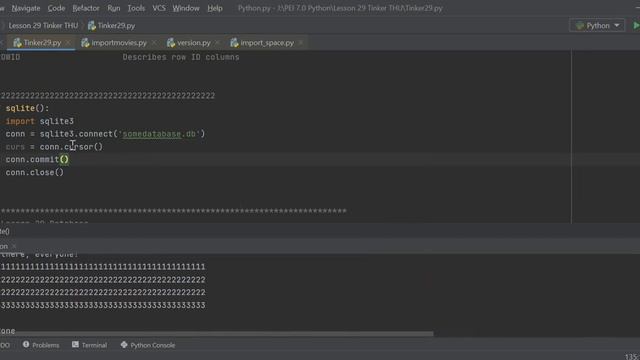Close the Tinker29.py tab
This screenshot has width=640, height=360.
[68, 42]
